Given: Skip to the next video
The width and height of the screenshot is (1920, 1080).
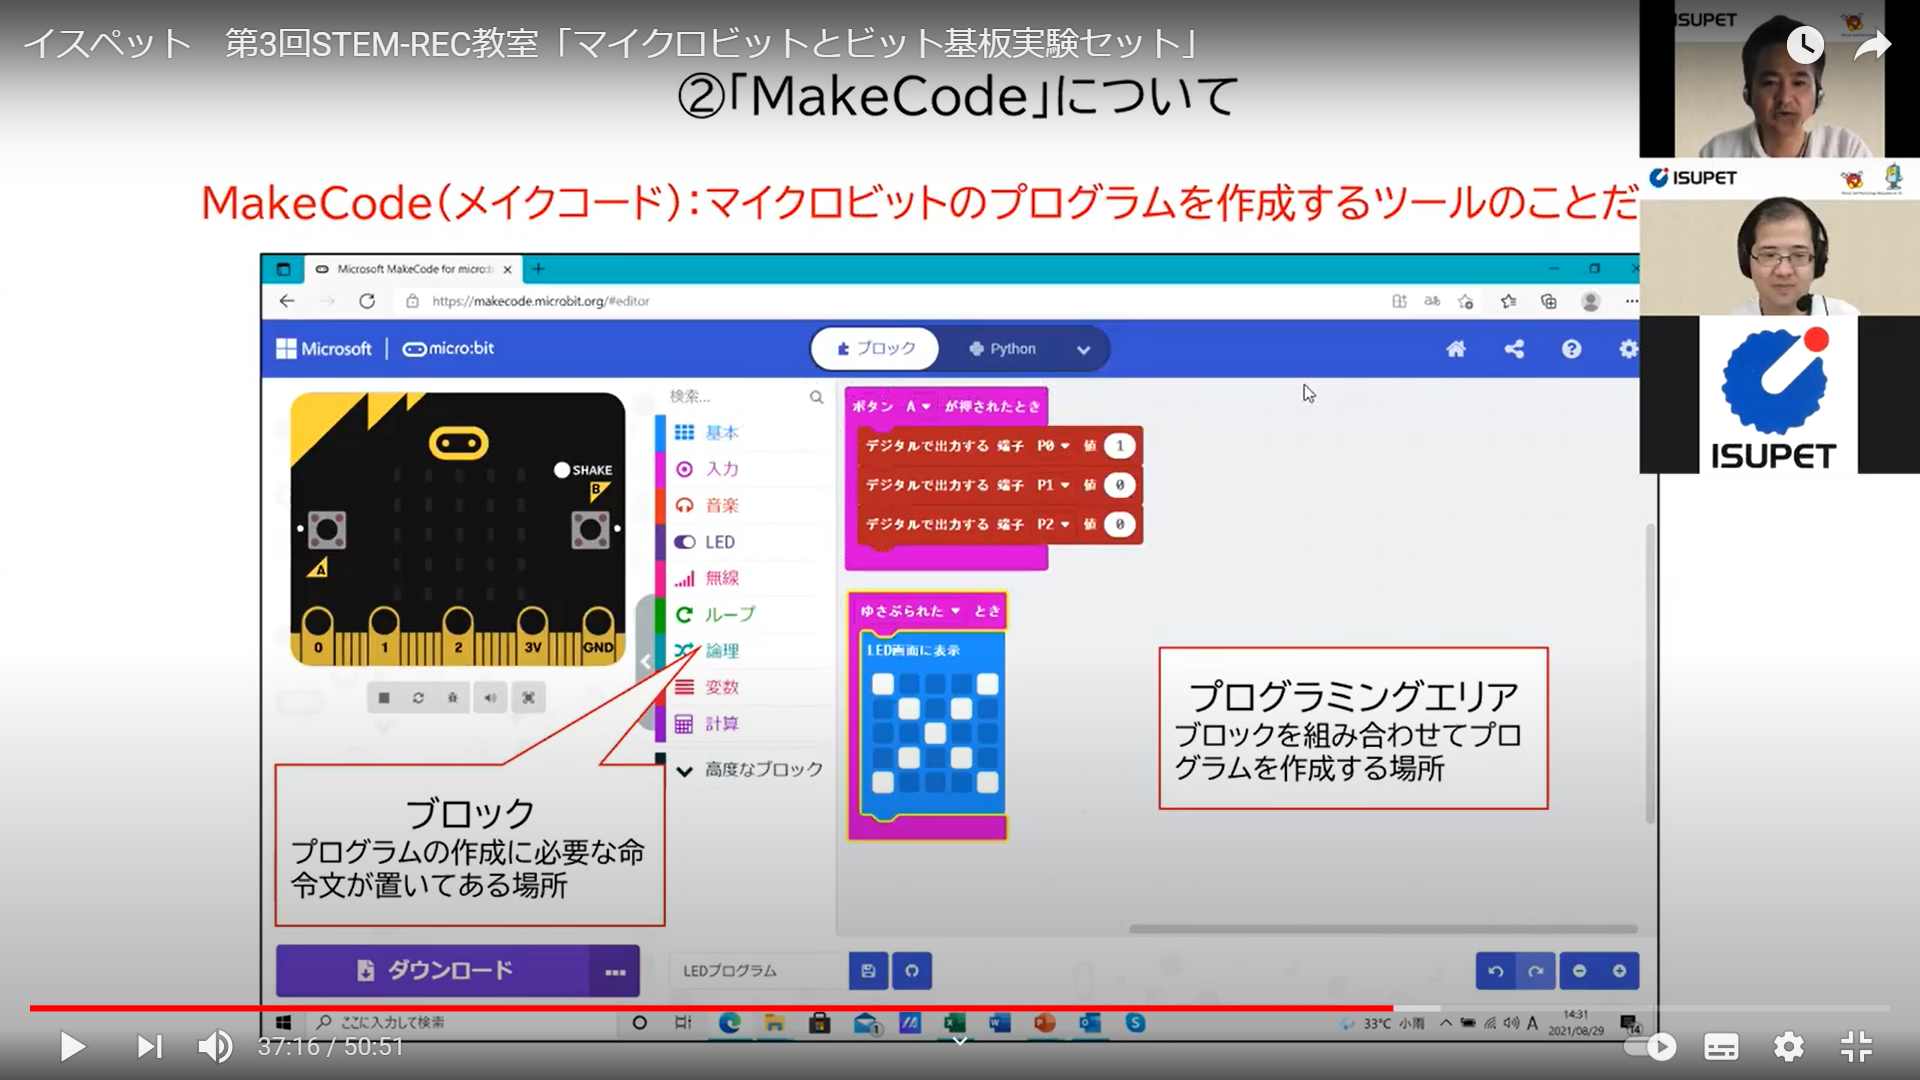Looking at the screenshot, I should tap(149, 1047).
